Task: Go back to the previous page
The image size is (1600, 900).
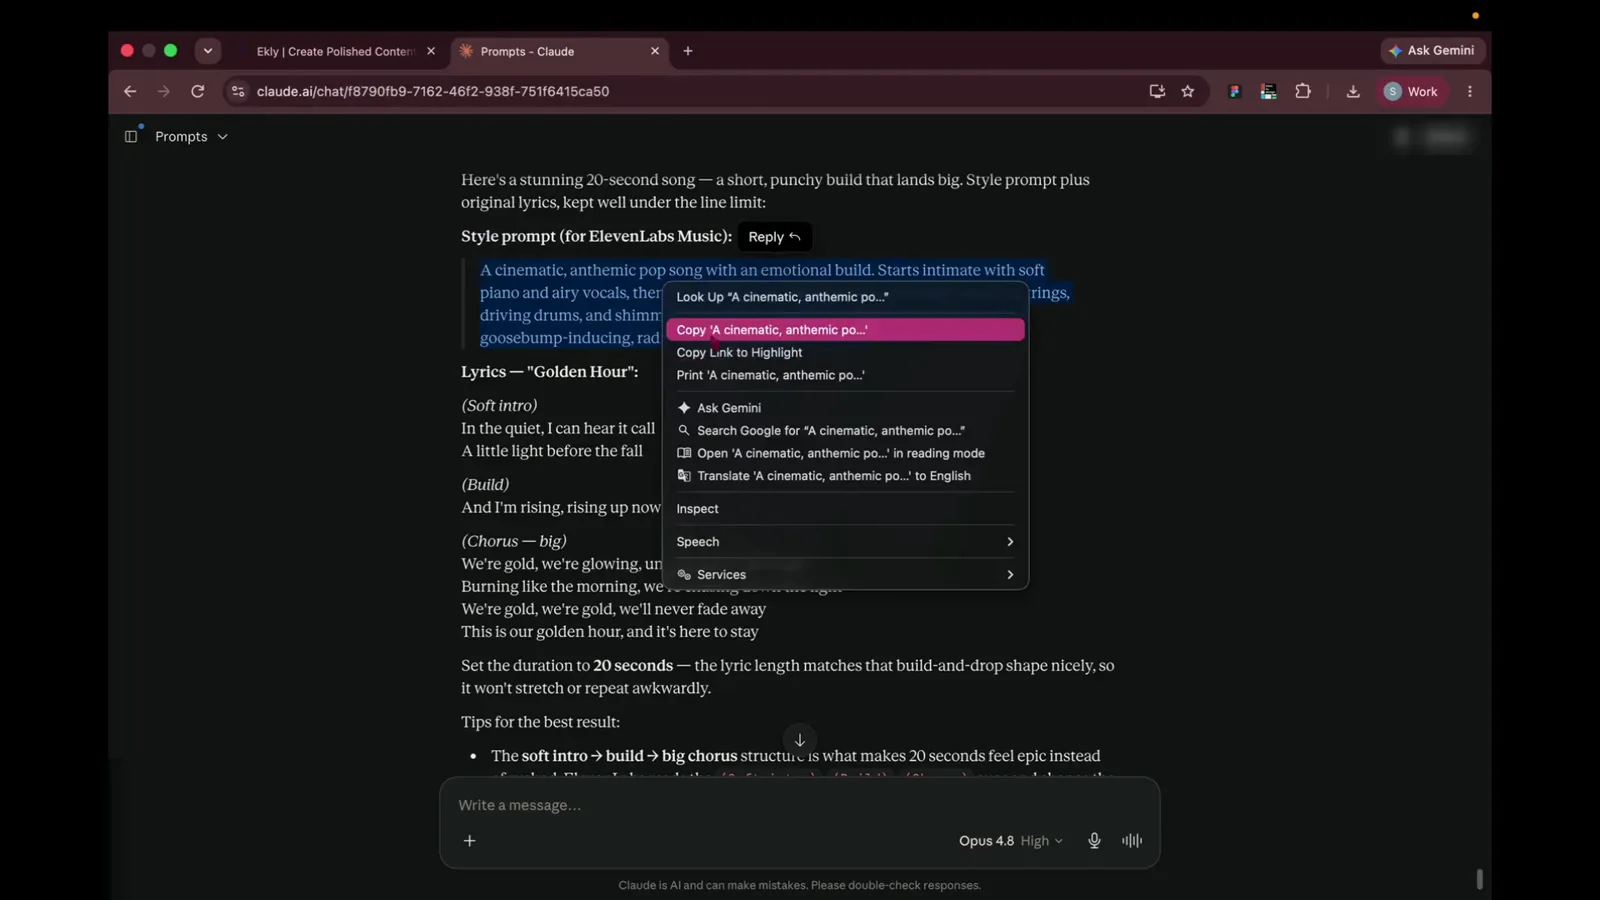Action: pyautogui.click(x=130, y=91)
